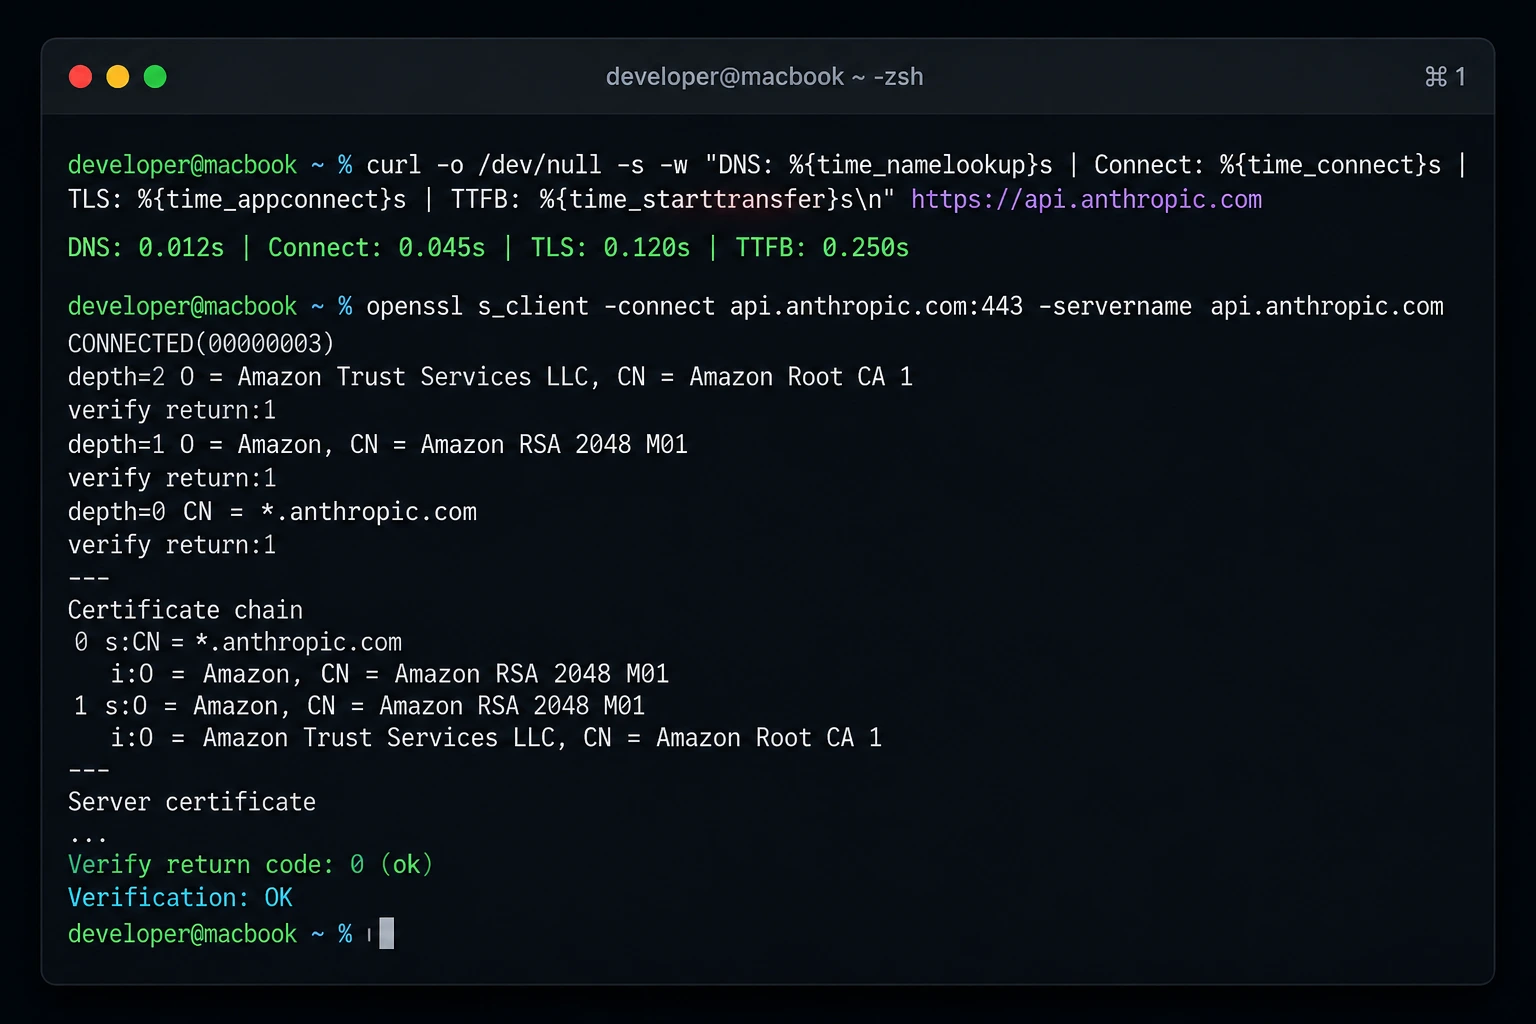Click the 'Server certificate' line
This screenshot has height=1024, width=1536.
point(192,802)
